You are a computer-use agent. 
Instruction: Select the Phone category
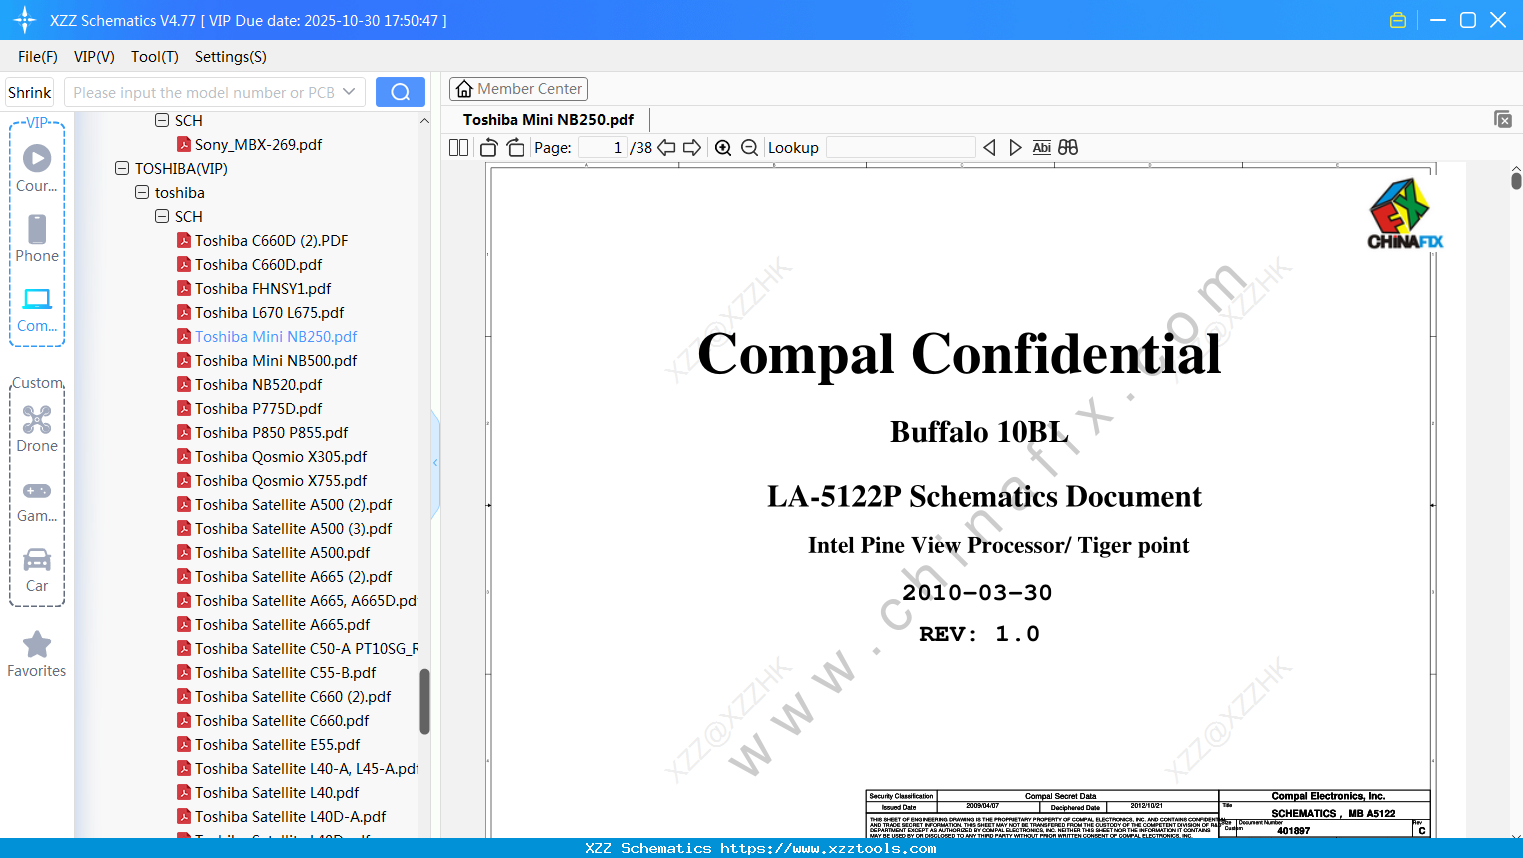pyautogui.click(x=37, y=238)
